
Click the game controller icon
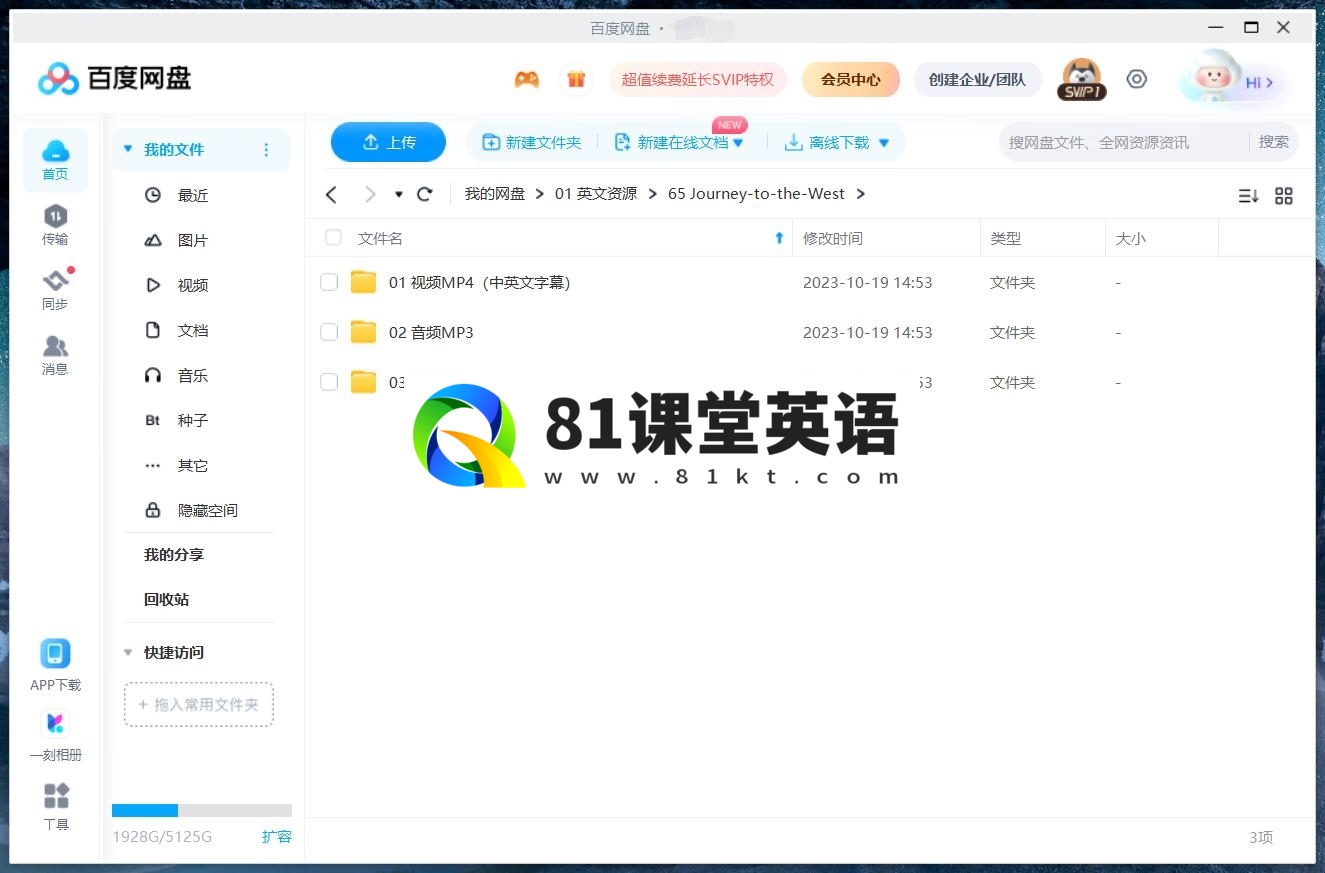pos(527,80)
